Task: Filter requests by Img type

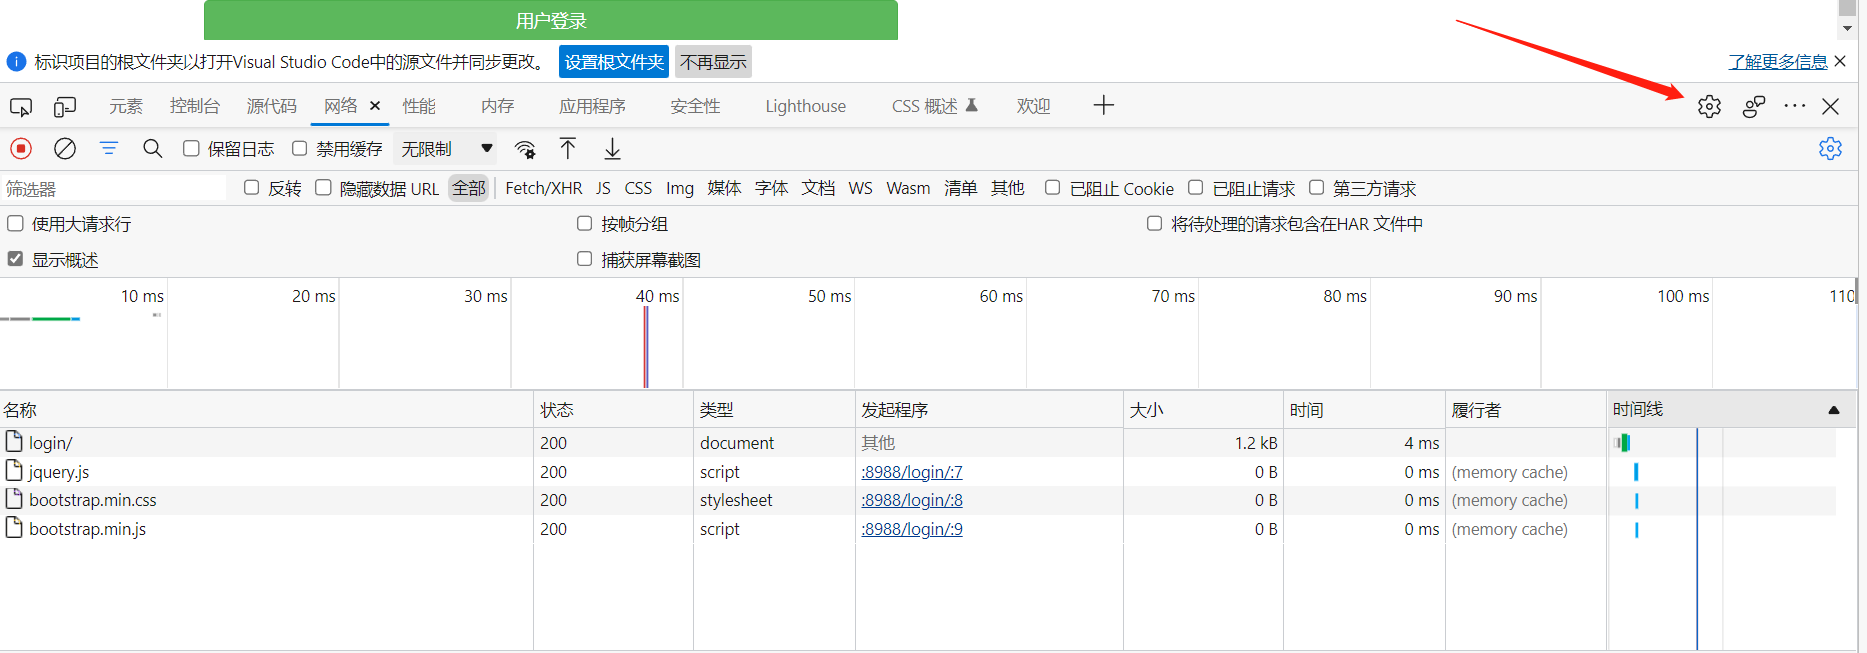Action: click(x=680, y=188)
